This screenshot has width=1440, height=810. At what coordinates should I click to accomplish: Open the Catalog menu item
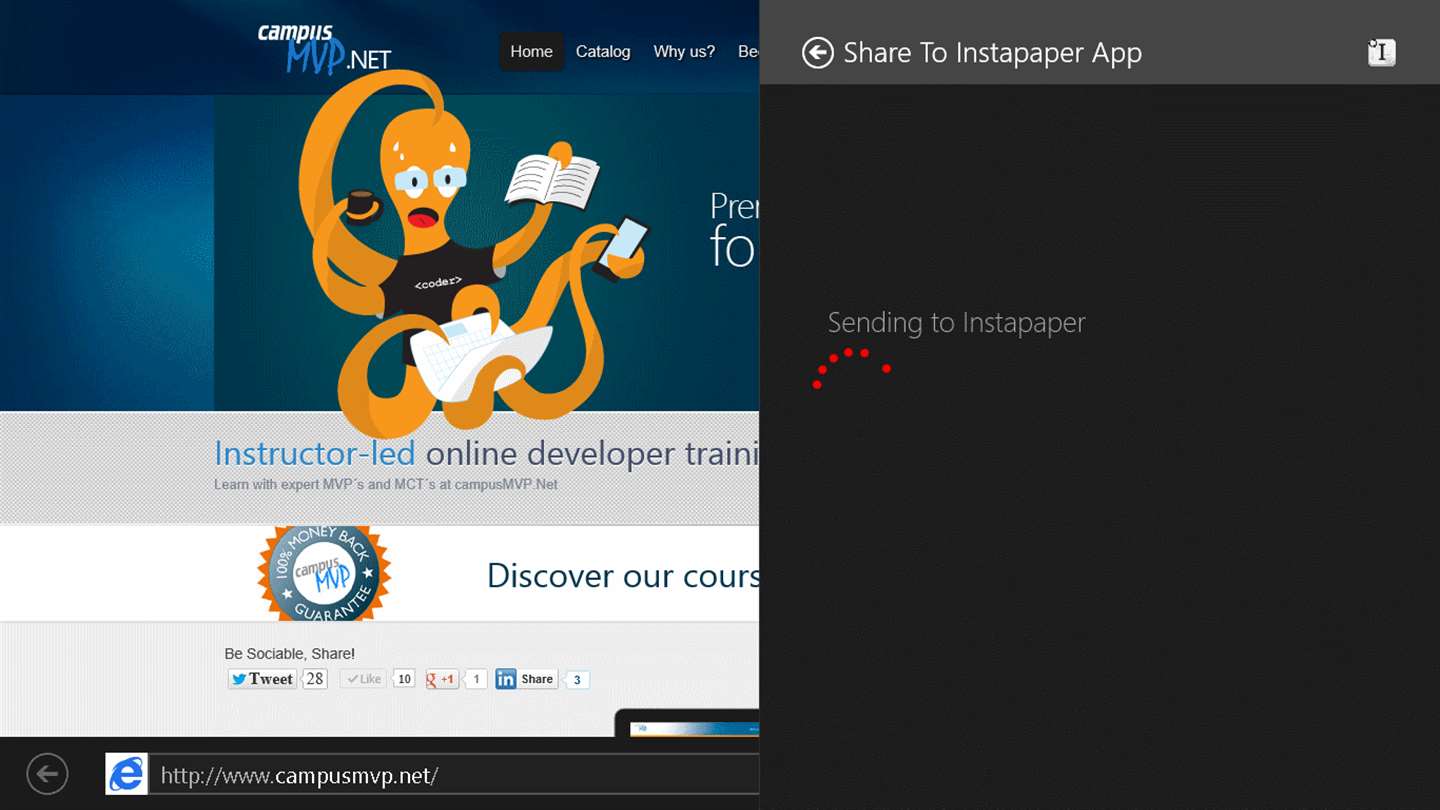click(603, 51)
